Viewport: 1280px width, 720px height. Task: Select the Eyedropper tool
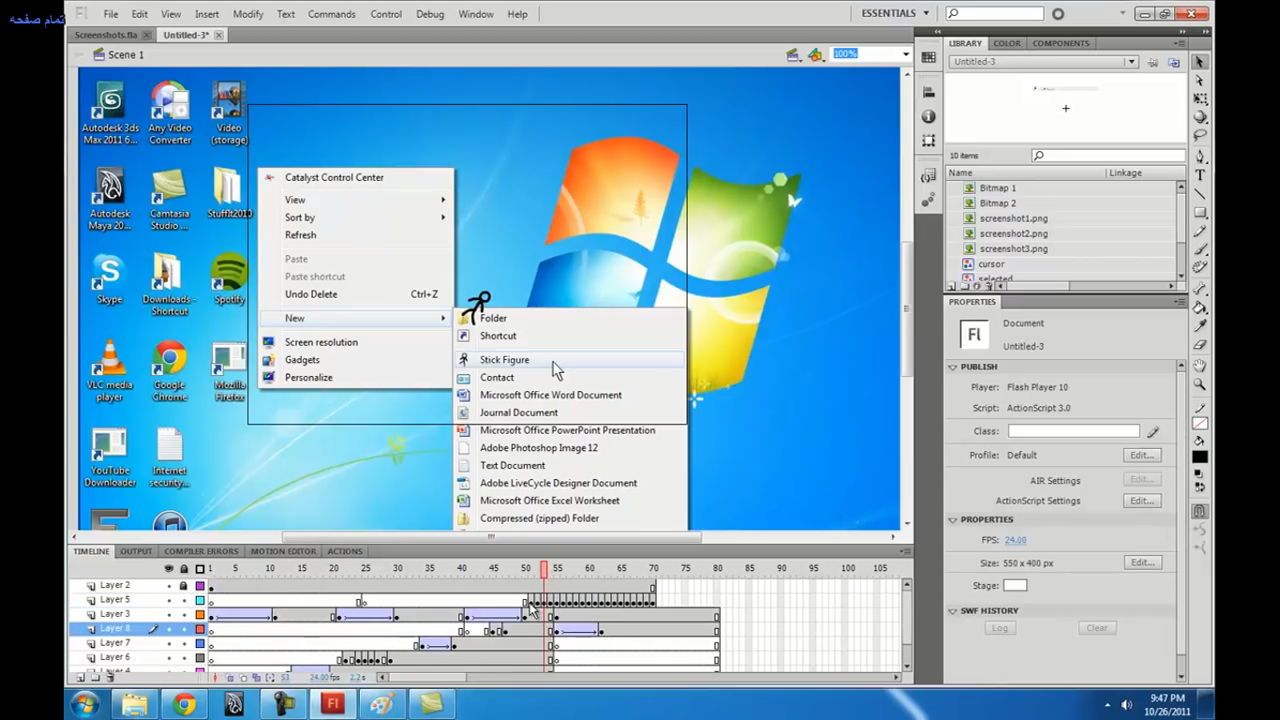pos(1200,325)
